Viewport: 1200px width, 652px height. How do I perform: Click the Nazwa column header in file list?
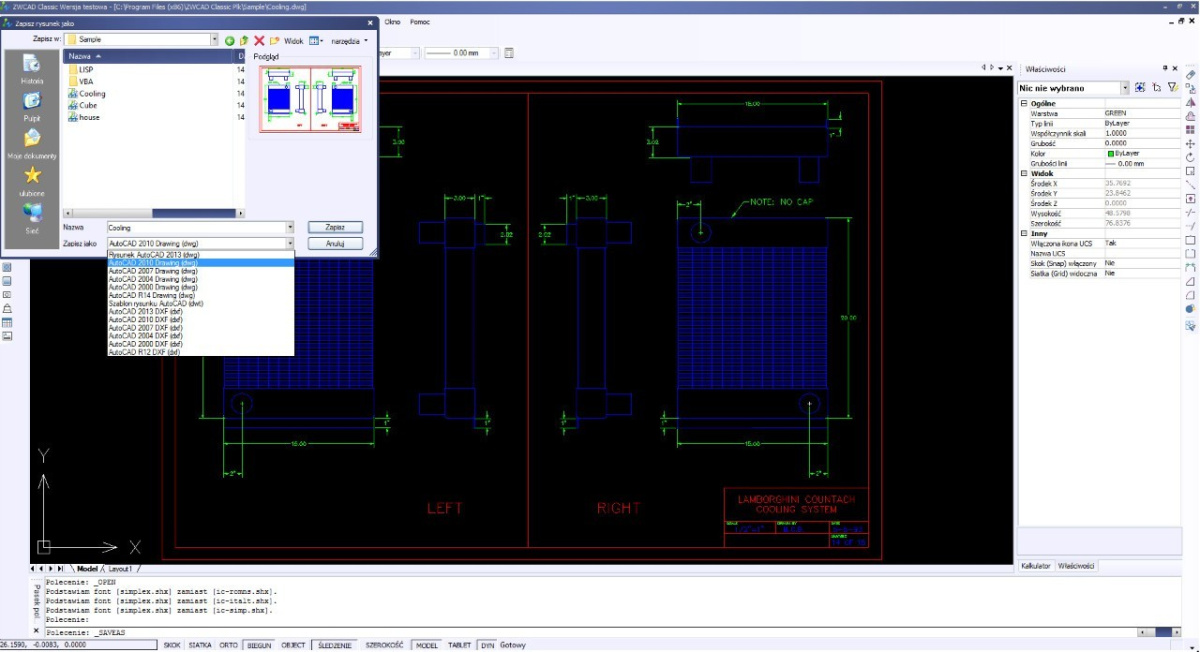[148, 57]
